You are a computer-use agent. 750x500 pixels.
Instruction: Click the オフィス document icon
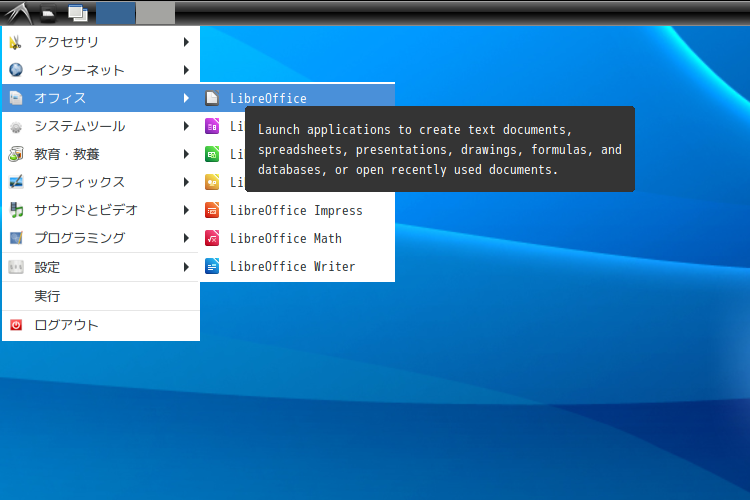pyautogui.click(x=16, y=98)
